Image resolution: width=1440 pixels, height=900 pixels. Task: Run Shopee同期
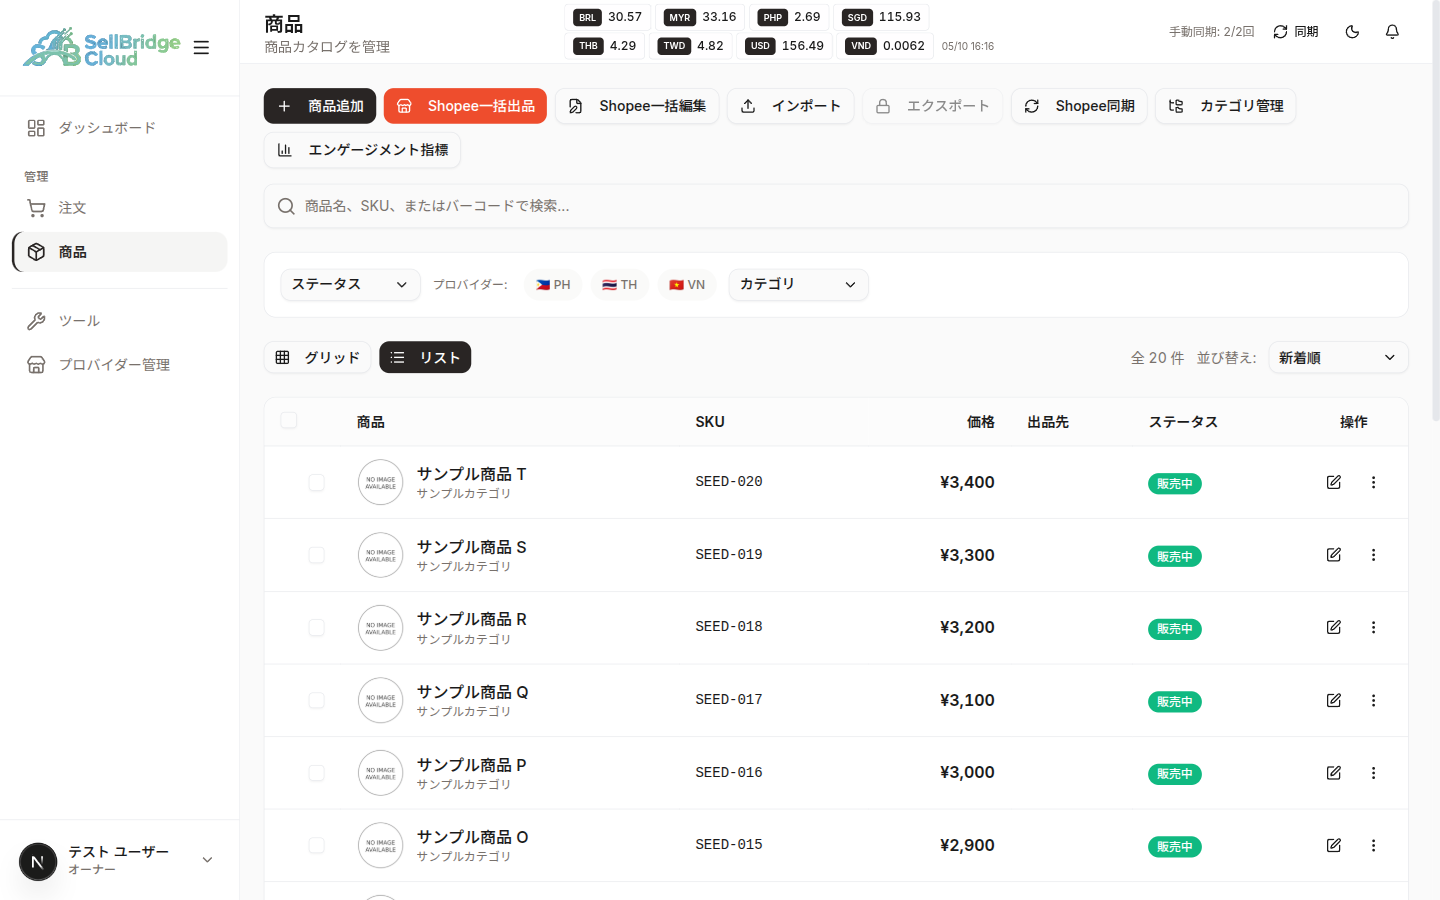[1079, 106]
